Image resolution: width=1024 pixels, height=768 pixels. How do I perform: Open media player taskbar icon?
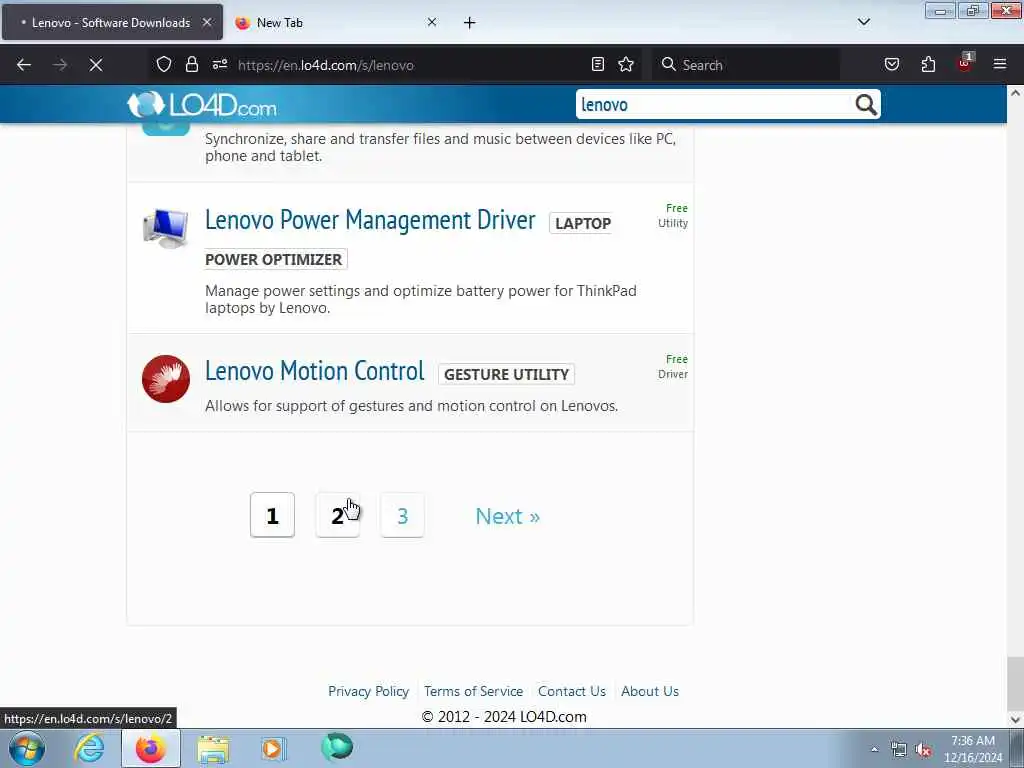pyautogui.click(x=274, y=749)
